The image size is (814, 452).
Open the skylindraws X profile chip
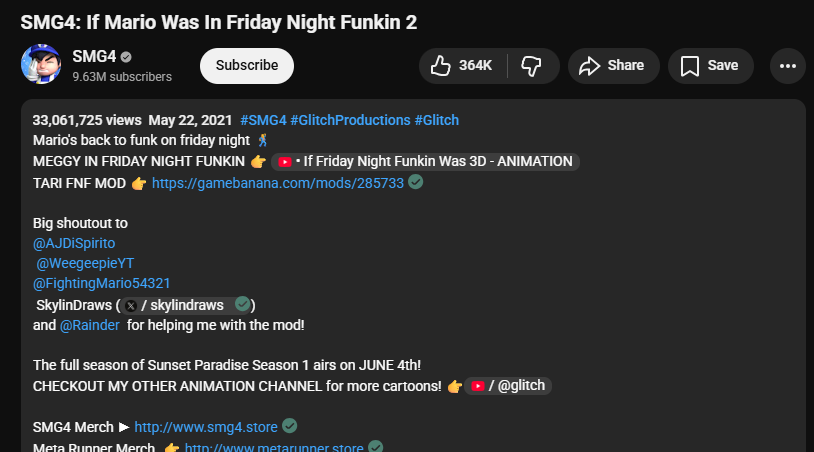pyautogui.click(x=187, y=305)
